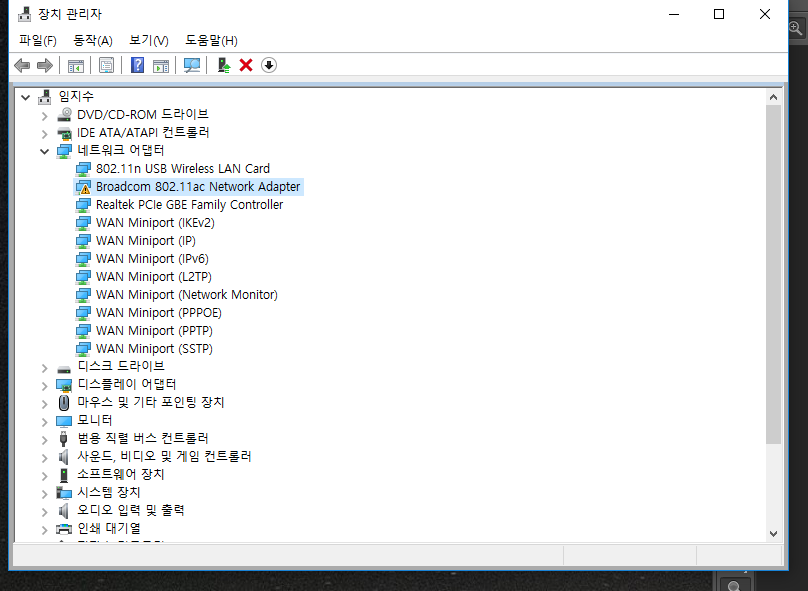Click the blue Help question mark icon
The height and width of the screenshot is (591, 808).
tap(138, 65)
